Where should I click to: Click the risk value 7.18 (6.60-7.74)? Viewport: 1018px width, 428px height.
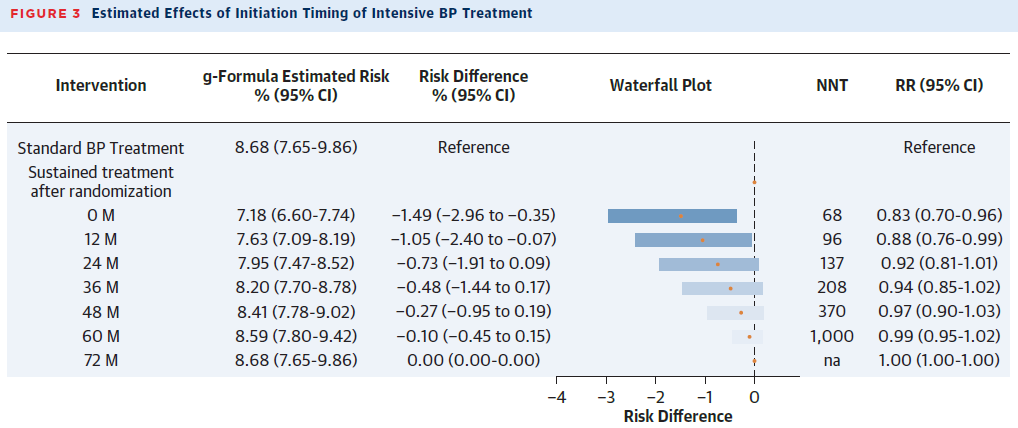[296, 216]
